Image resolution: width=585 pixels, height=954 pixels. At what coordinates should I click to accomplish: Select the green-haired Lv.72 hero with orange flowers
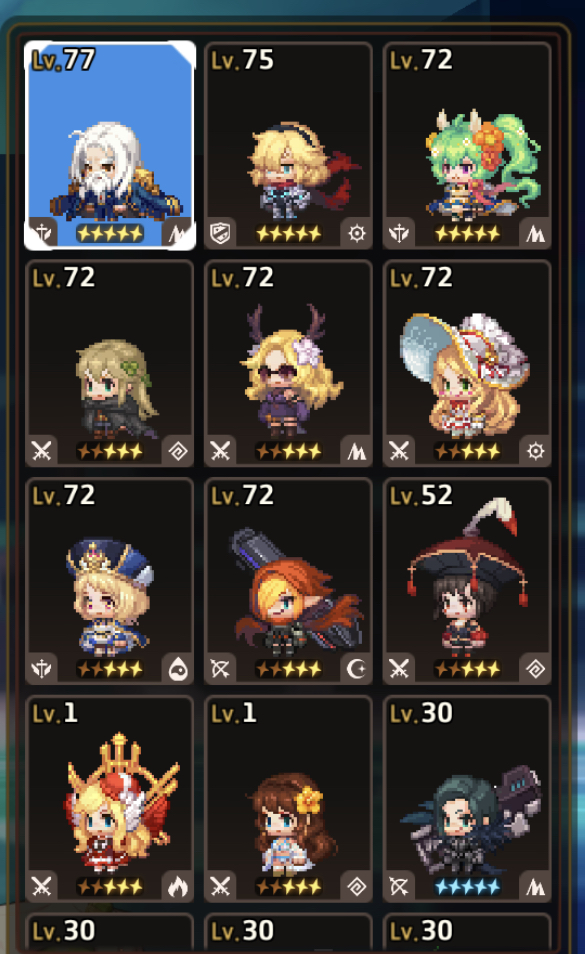pyautogui.click(x=467, y=145)
